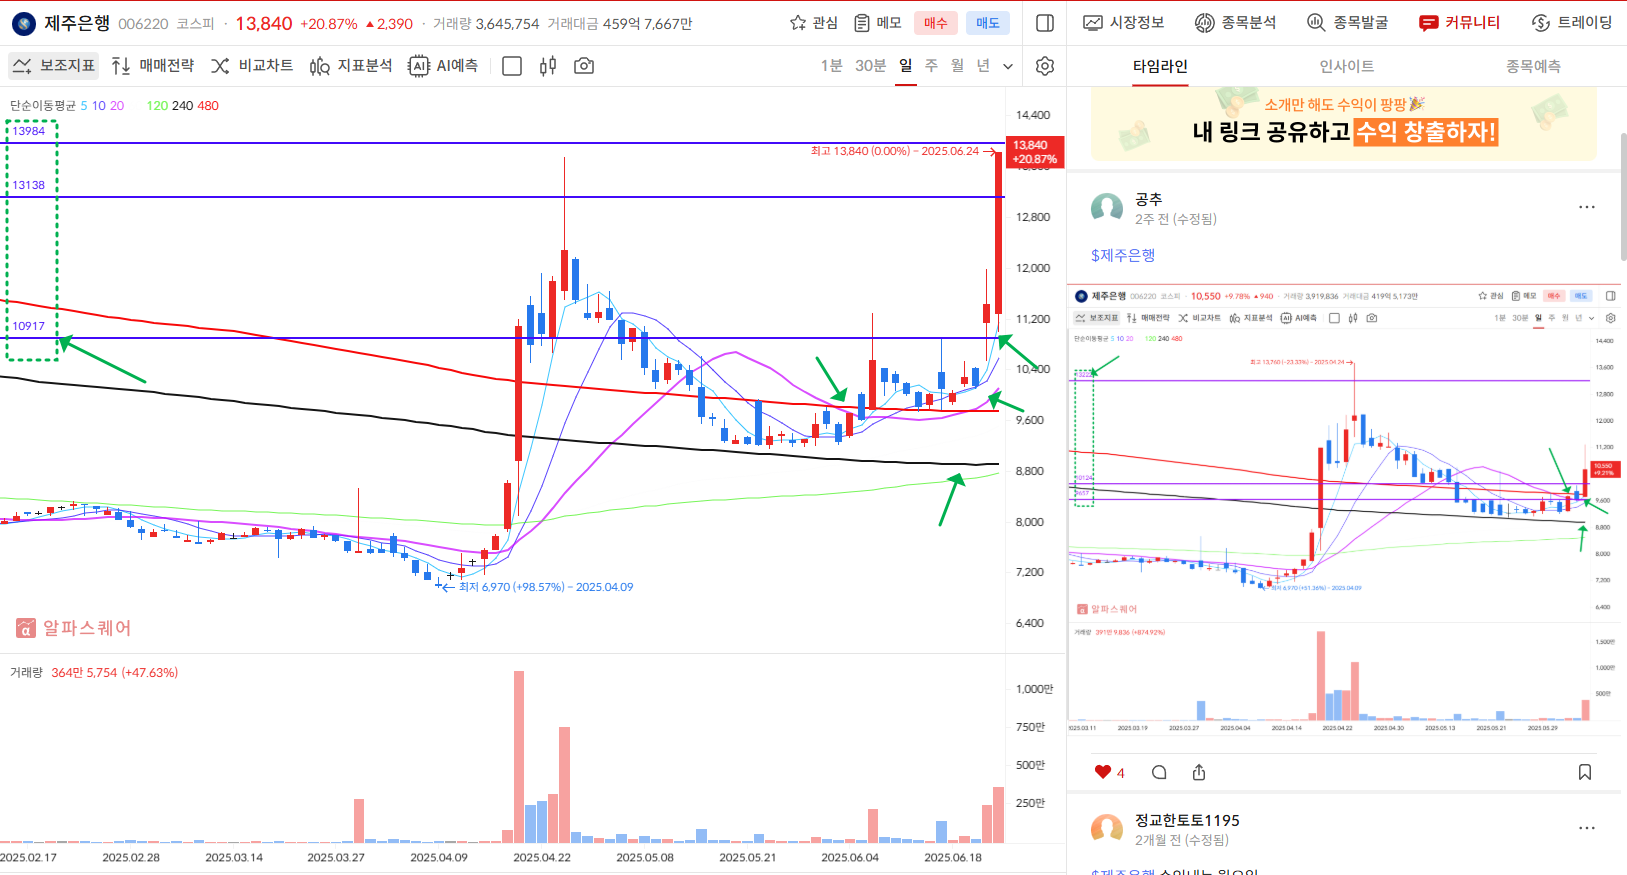Viewport: 1627px width, 875px height.
Task: Select 30분 timeframe
Action: click(871, 66)
